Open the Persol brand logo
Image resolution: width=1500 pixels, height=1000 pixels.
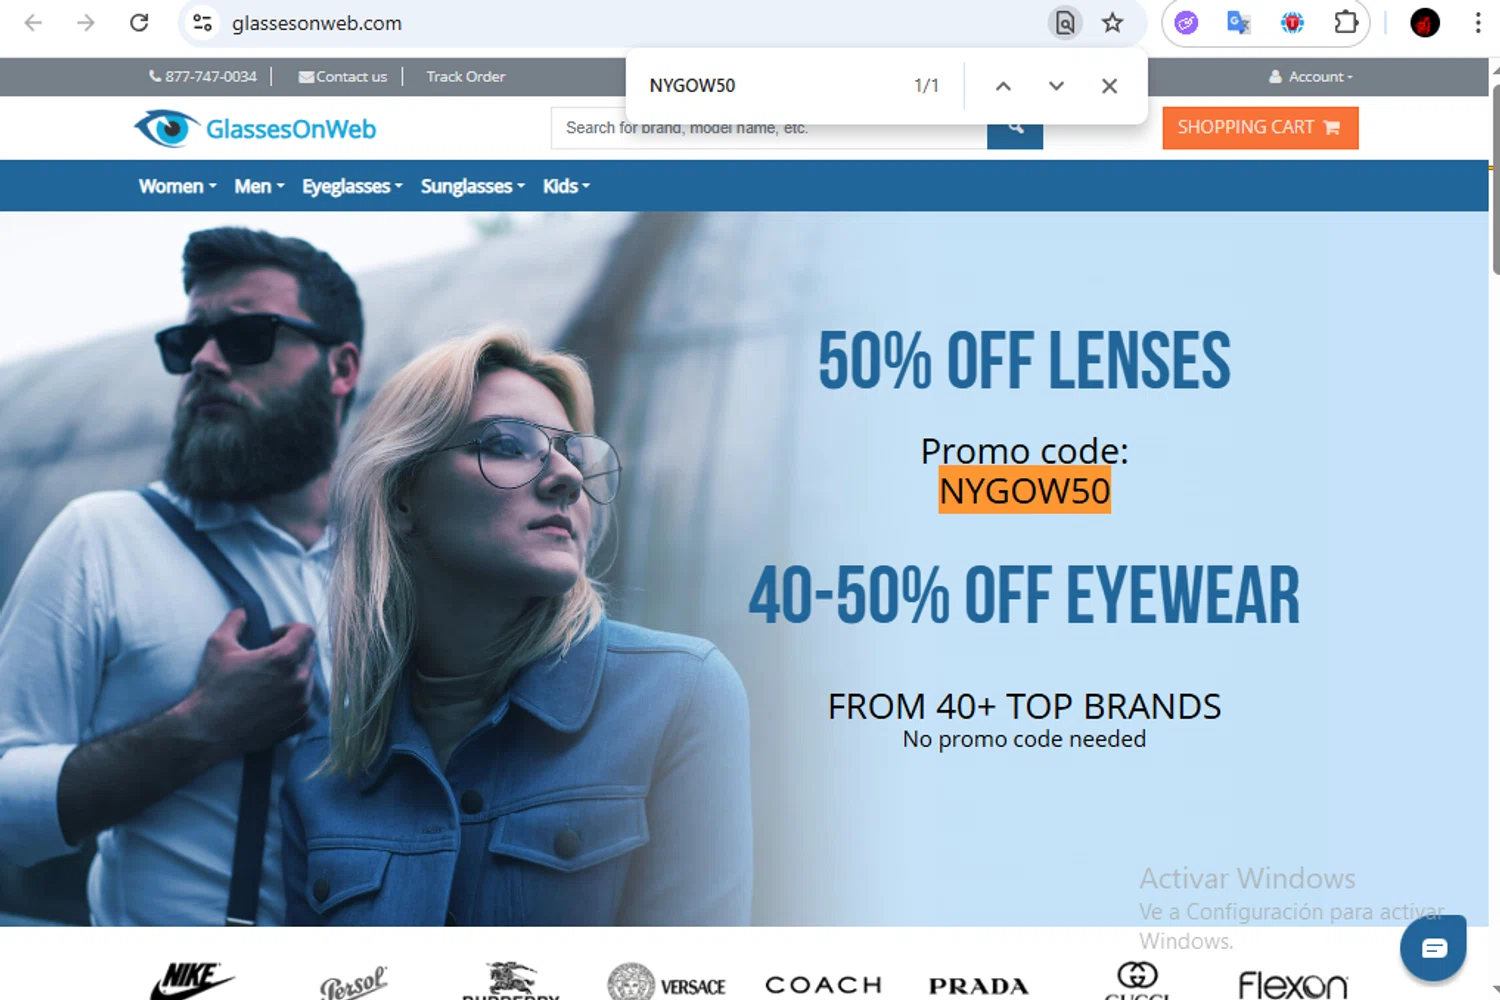(353, 984)
